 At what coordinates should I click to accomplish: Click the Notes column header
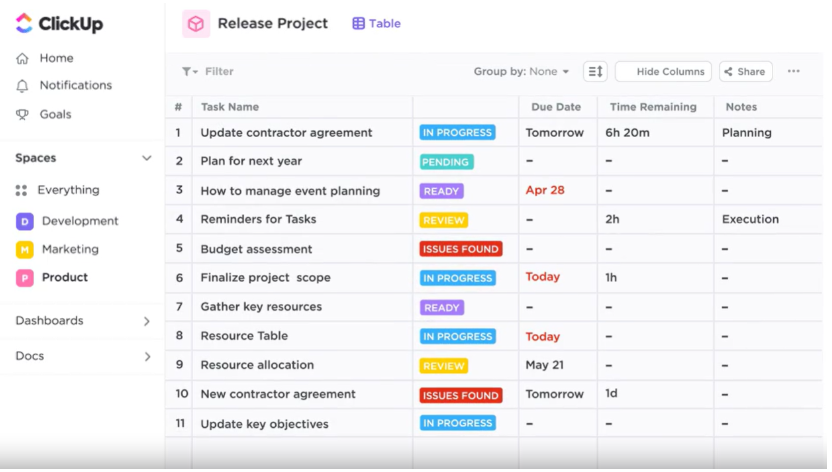click(x=741, y=107)
